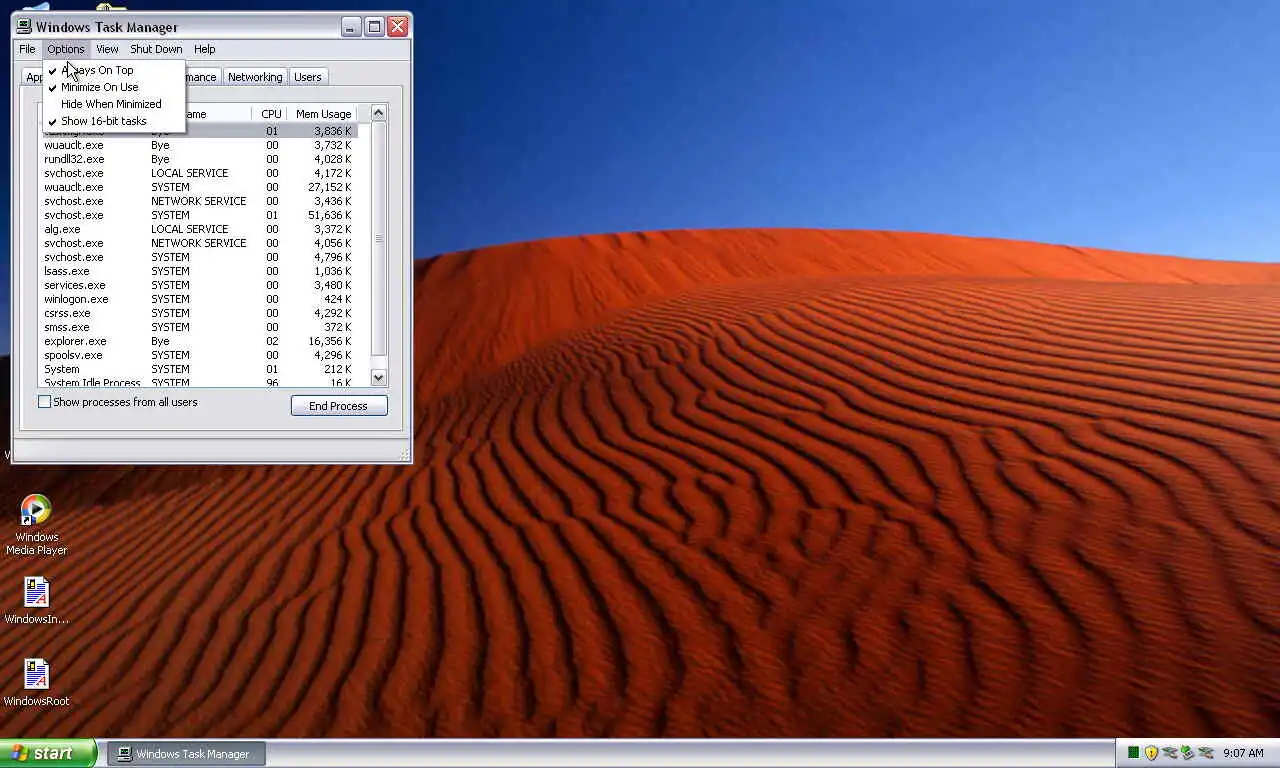Select the smss.exe process row

coord(198,327)
